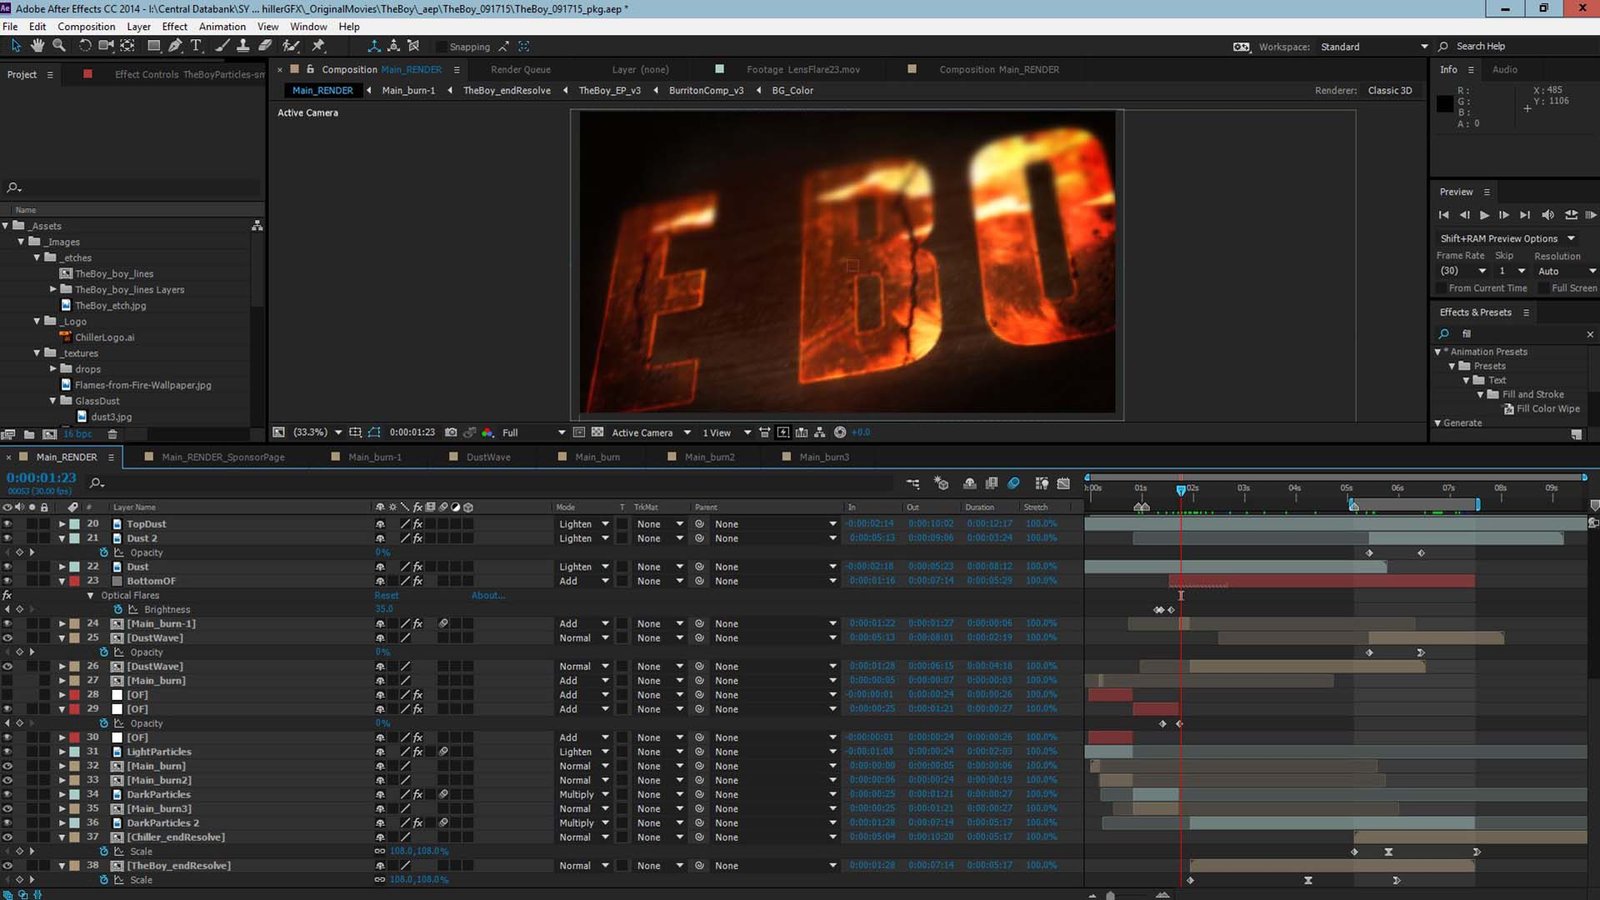Screen dimensions: 1600x900
Task: Open the Composition menu
Action: (x=86, y=27)
